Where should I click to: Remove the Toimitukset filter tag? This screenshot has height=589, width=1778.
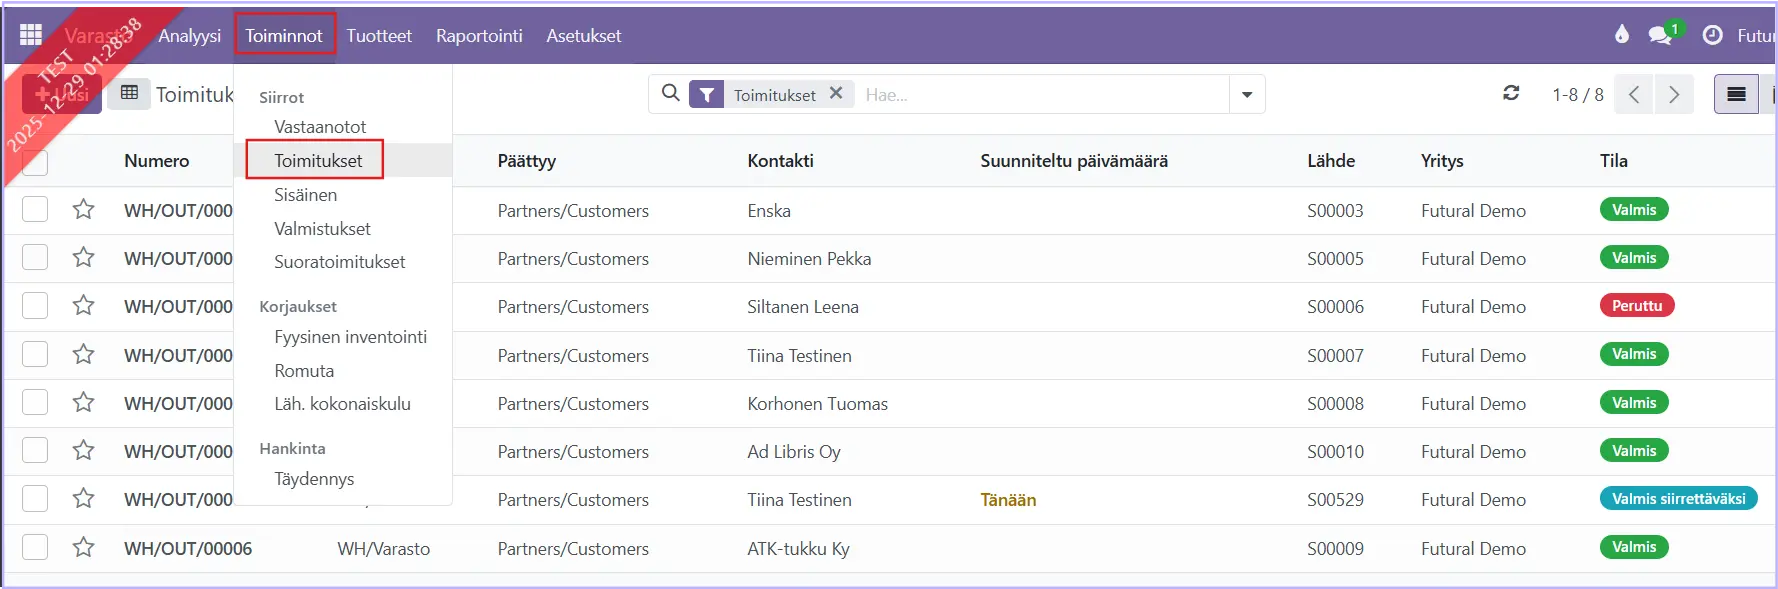coord(836,93)
